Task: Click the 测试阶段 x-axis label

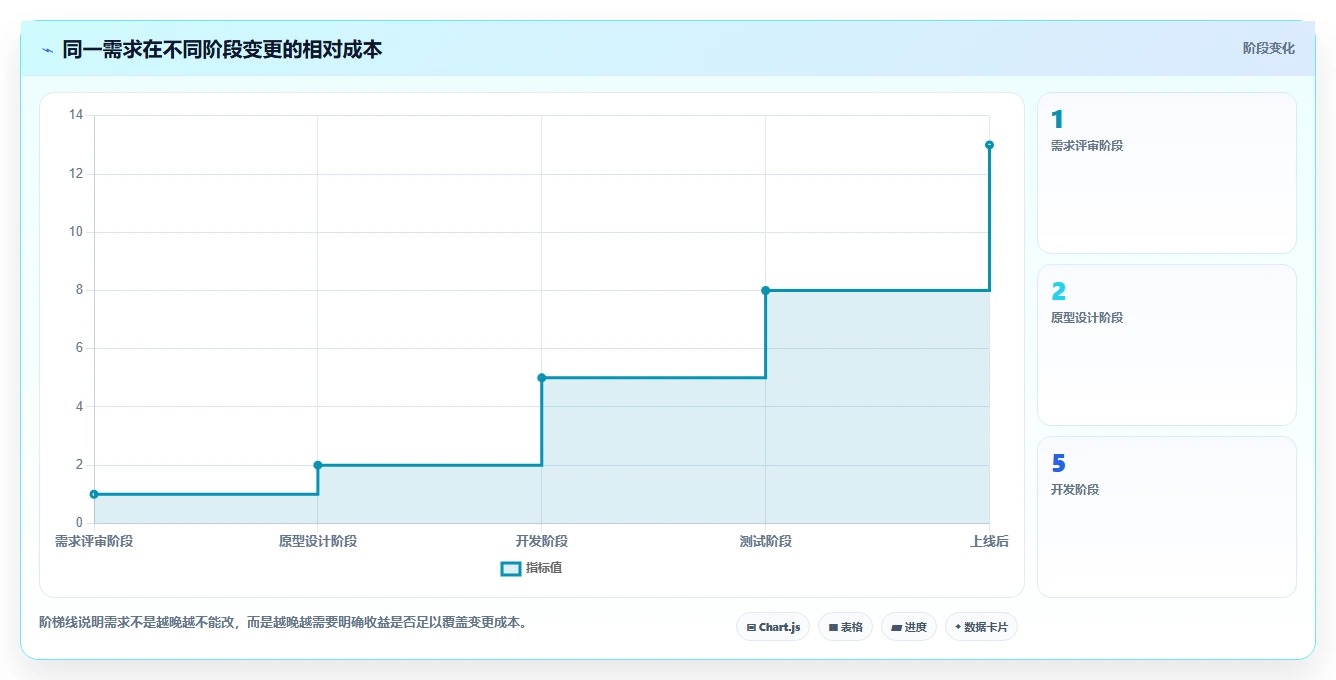Action: click(766, 541)
